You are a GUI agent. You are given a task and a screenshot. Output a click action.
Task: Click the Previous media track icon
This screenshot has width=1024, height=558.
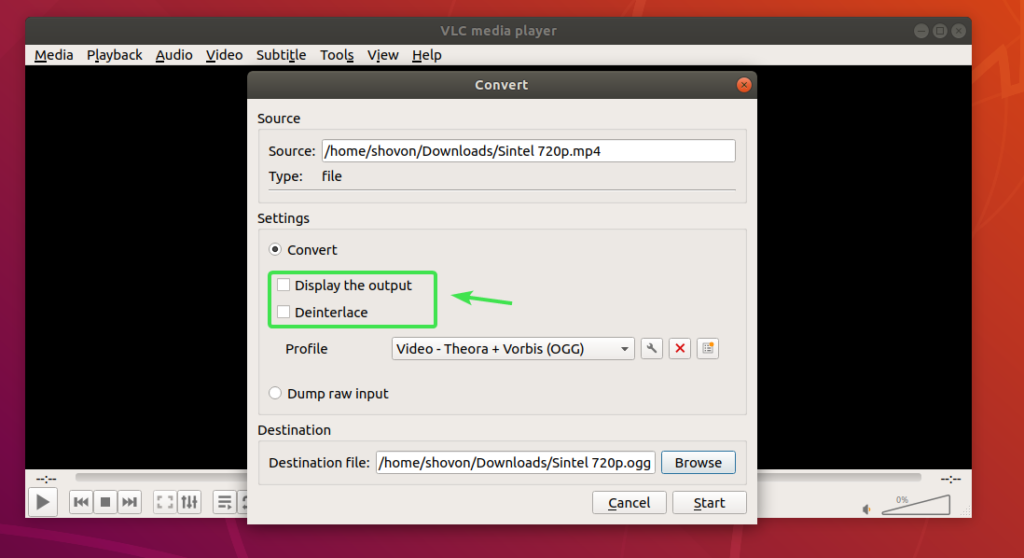coord(81,502)
